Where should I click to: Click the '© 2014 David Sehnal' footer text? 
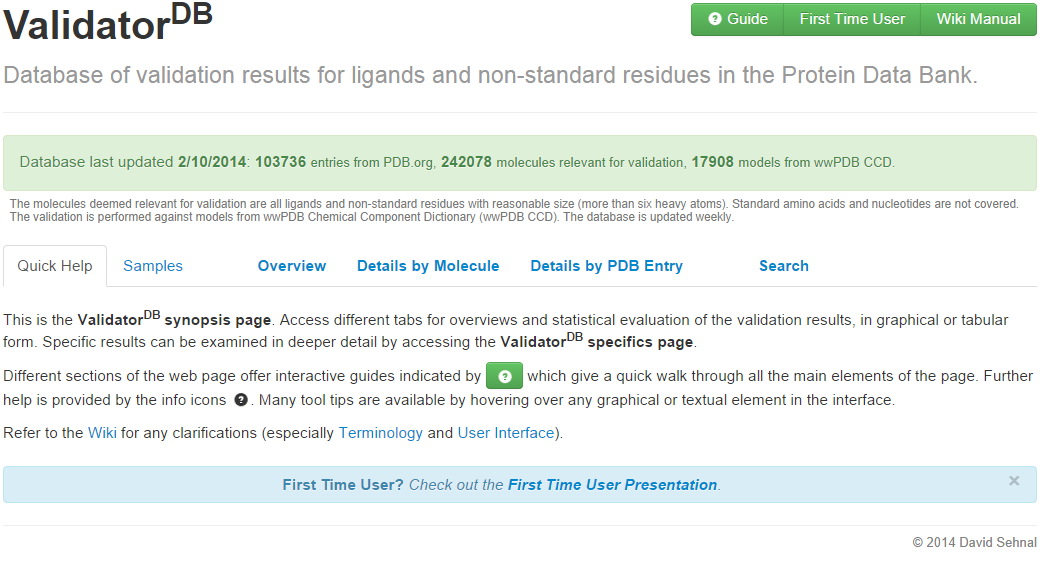click(974, 543)
